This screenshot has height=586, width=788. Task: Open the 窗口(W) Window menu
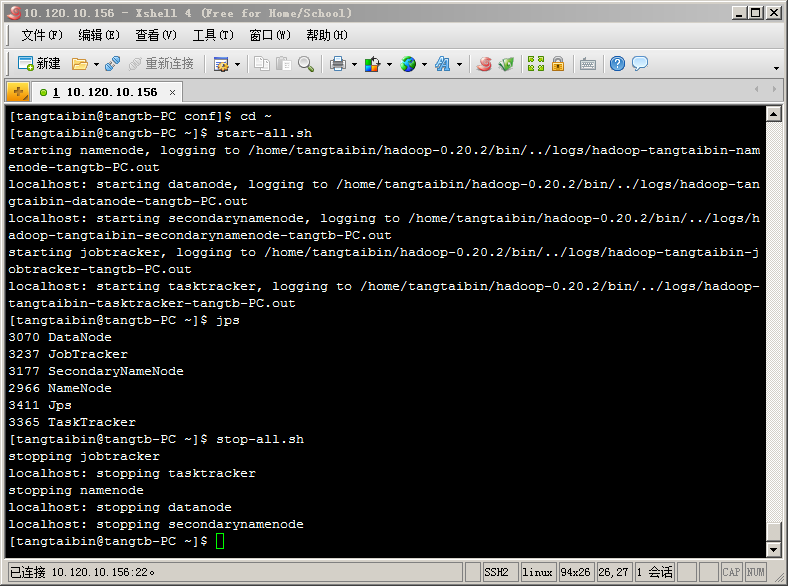270,35
